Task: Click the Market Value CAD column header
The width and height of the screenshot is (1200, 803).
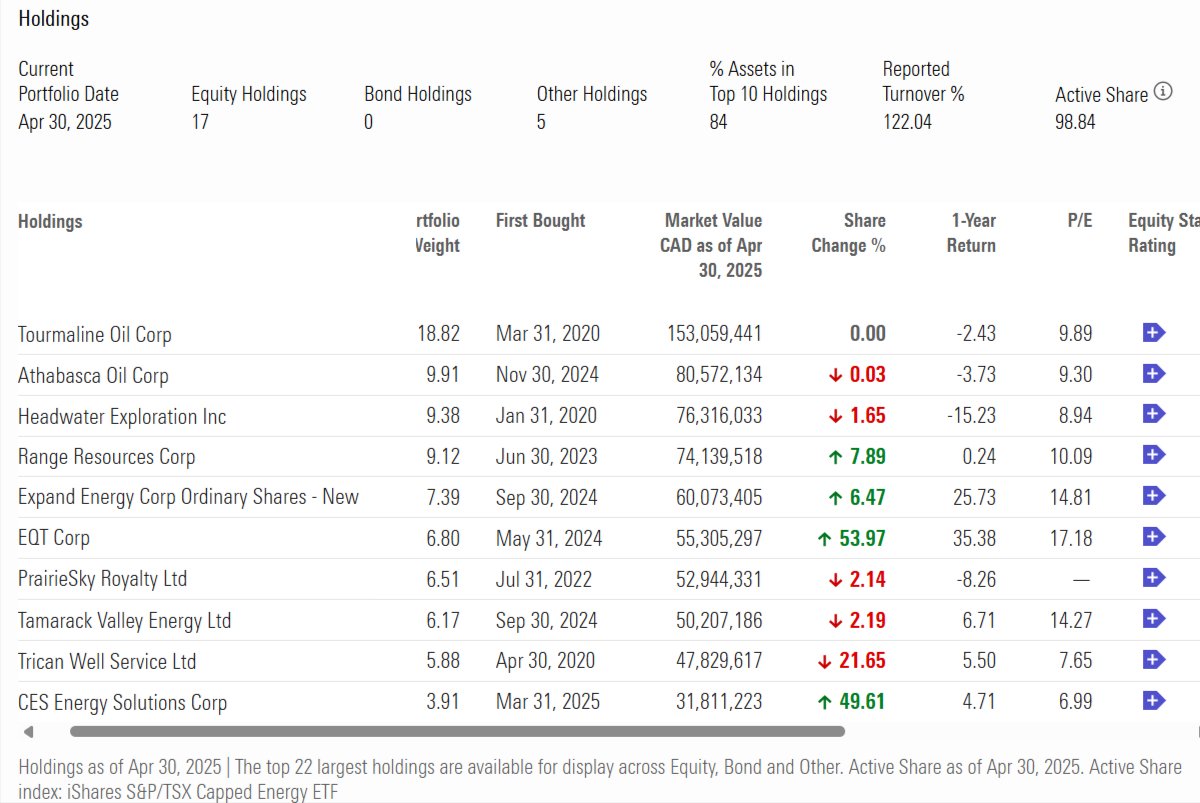Action: click(711, 245)
